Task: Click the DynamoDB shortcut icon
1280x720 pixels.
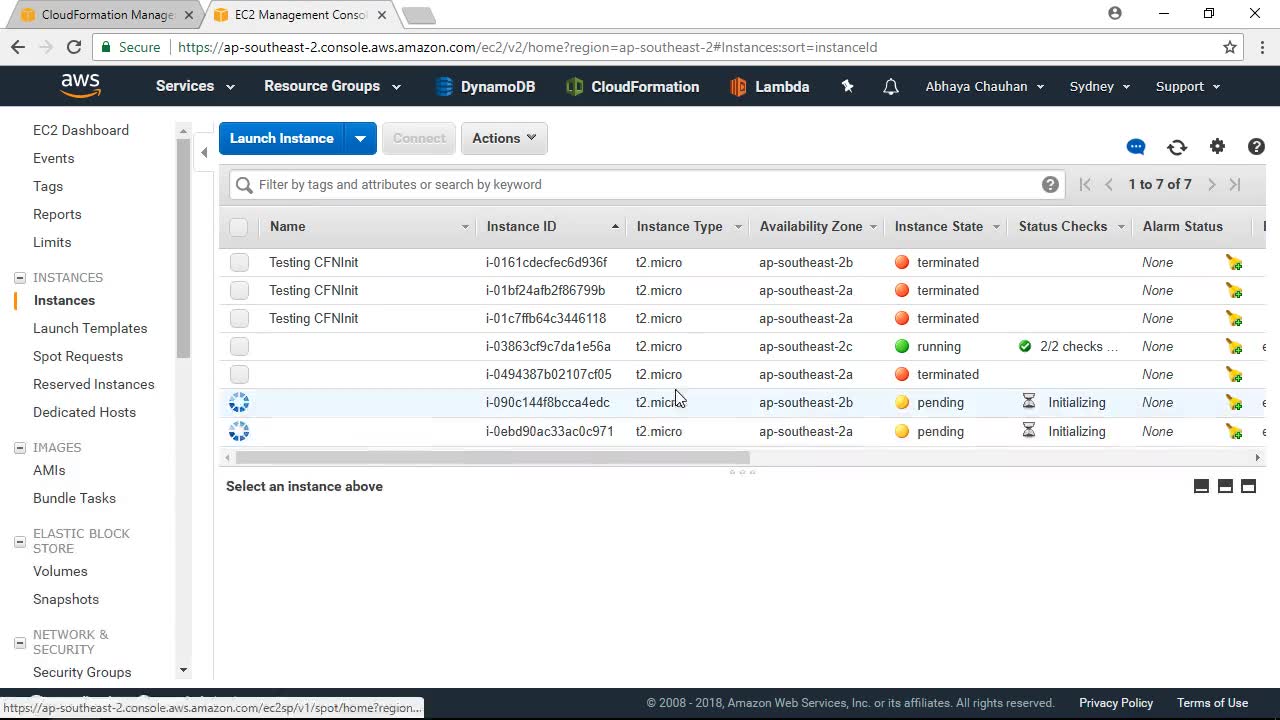Action: 444,87
